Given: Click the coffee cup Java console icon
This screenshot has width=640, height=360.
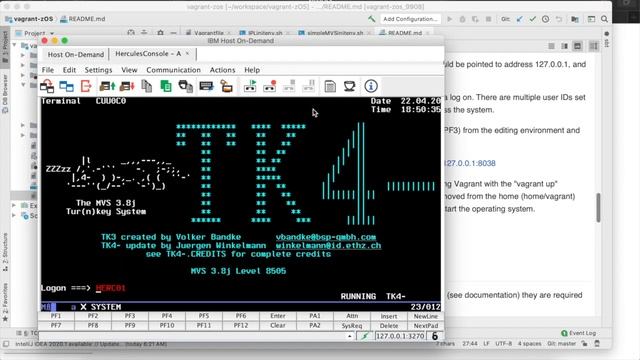Looking at the screenshot, I should 349,86.
